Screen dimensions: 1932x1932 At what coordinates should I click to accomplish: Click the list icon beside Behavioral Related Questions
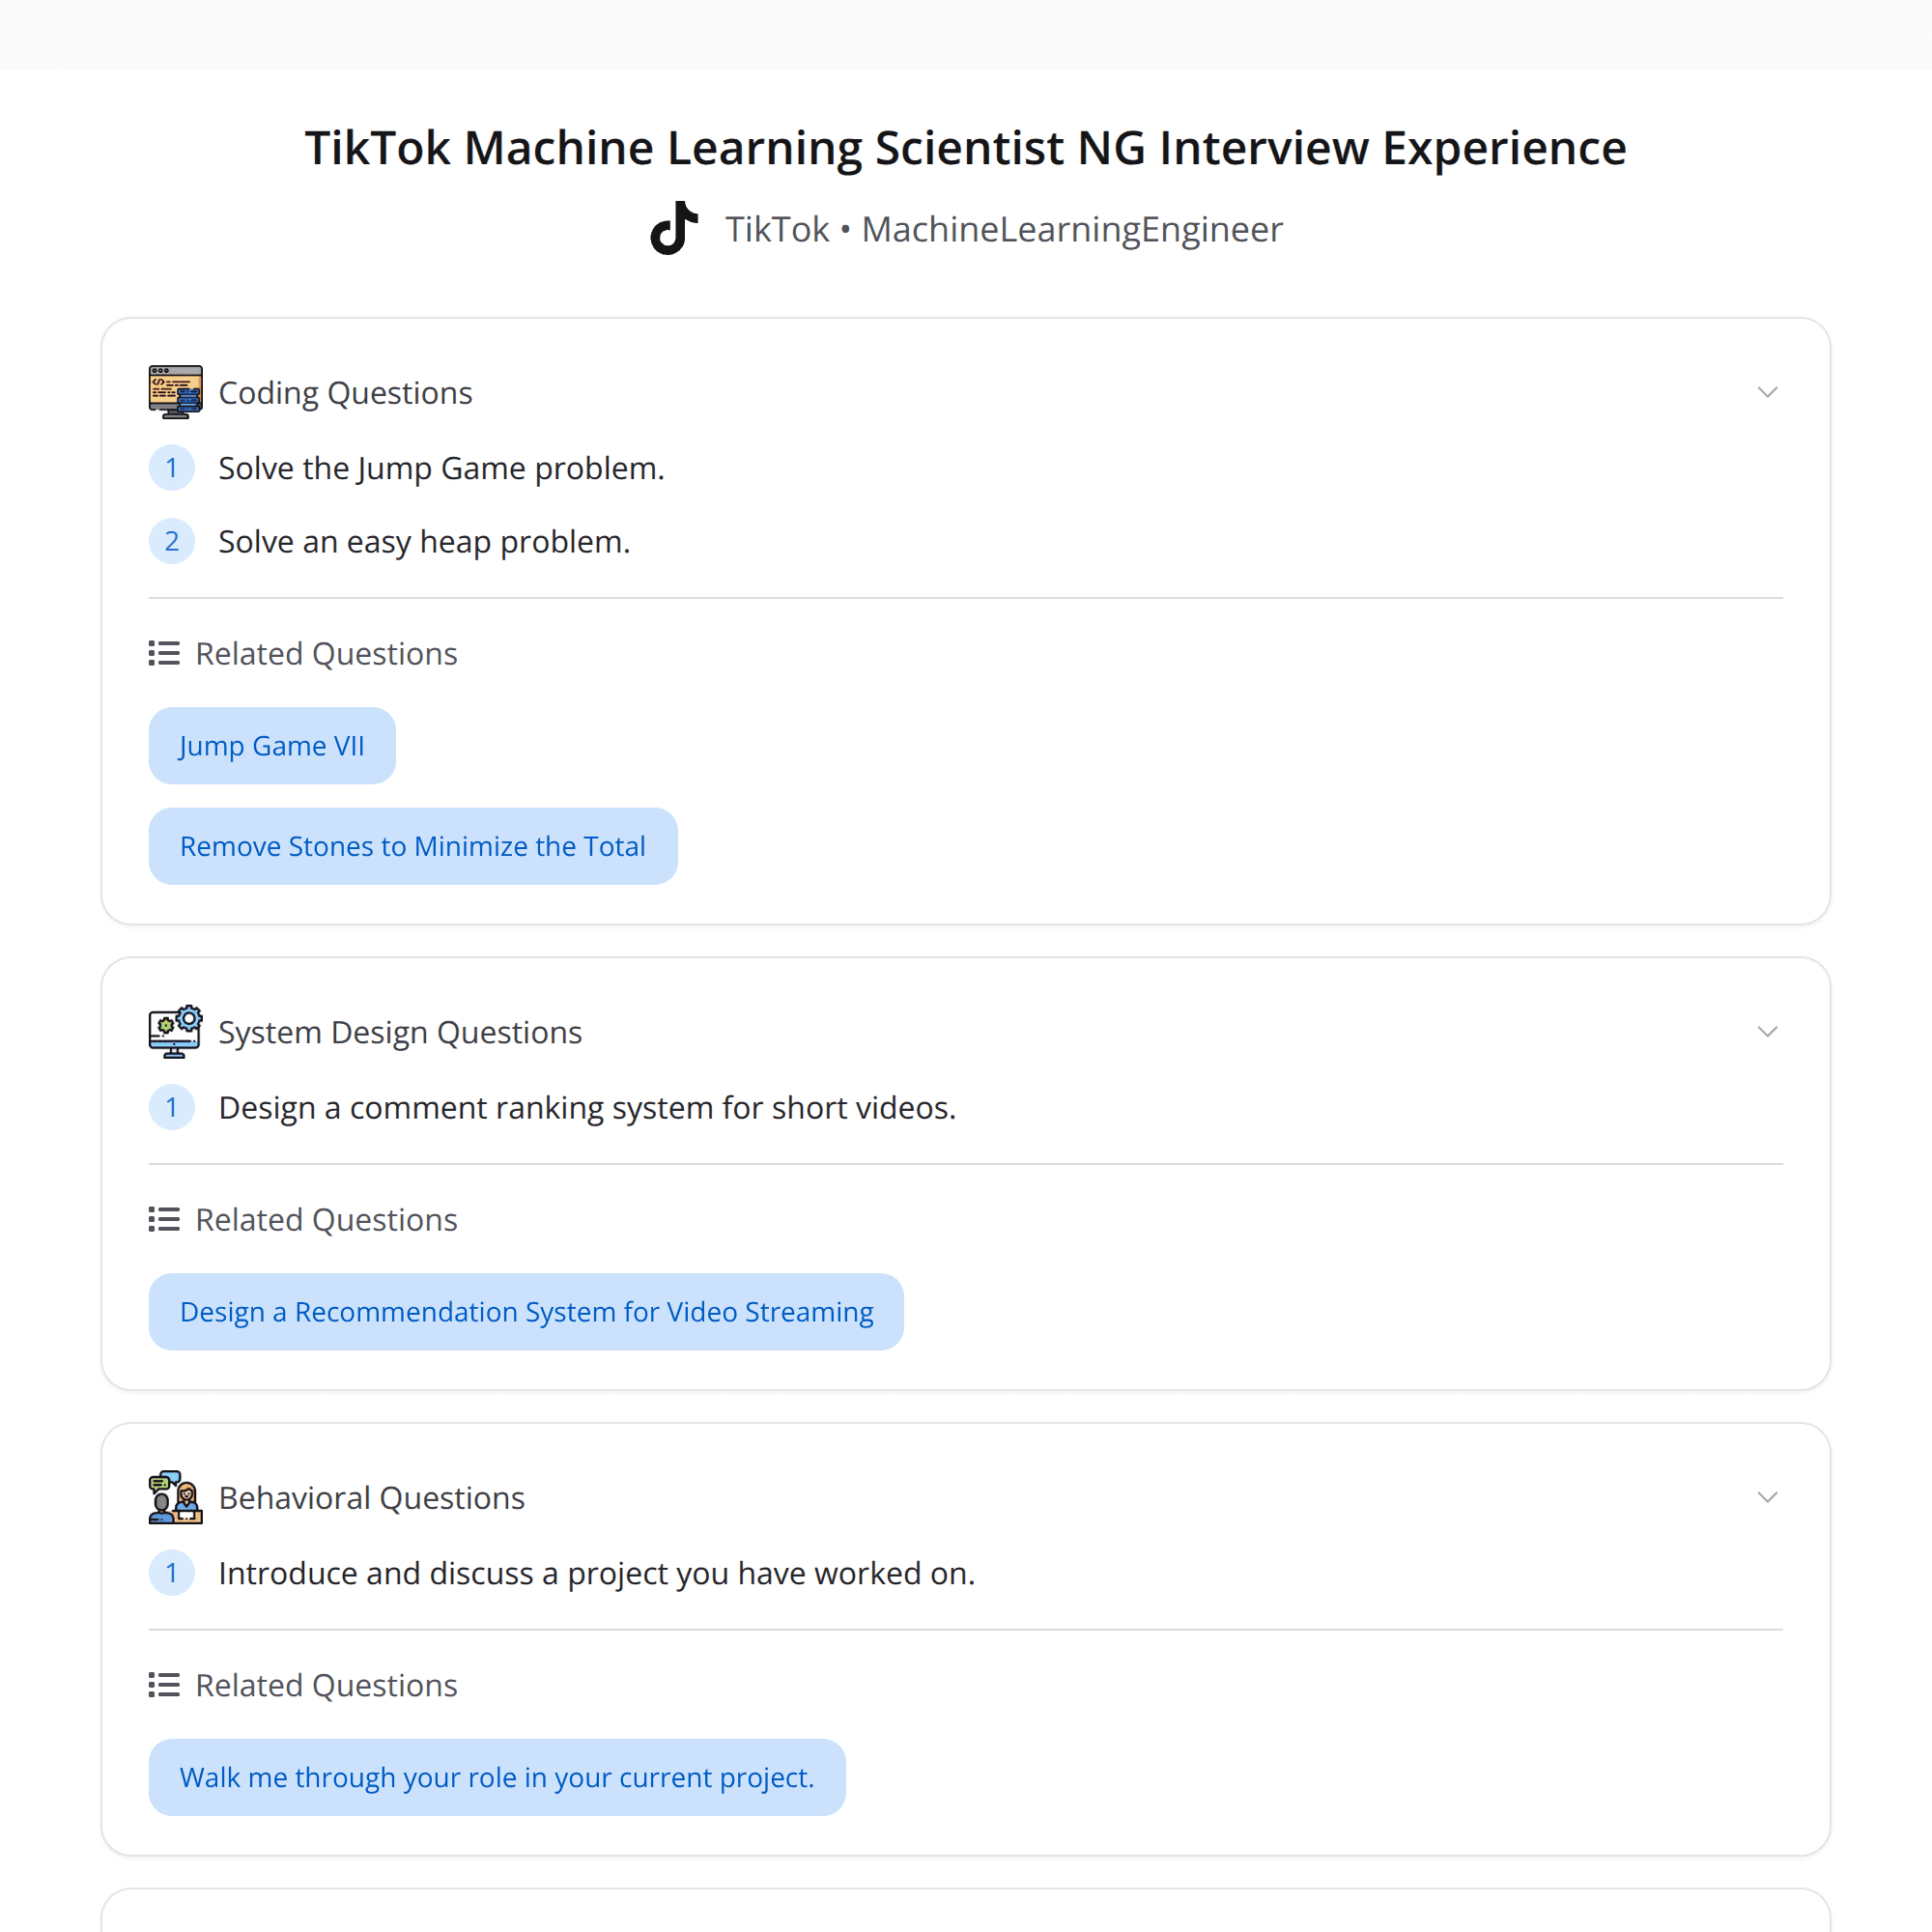pos(162,1685)
